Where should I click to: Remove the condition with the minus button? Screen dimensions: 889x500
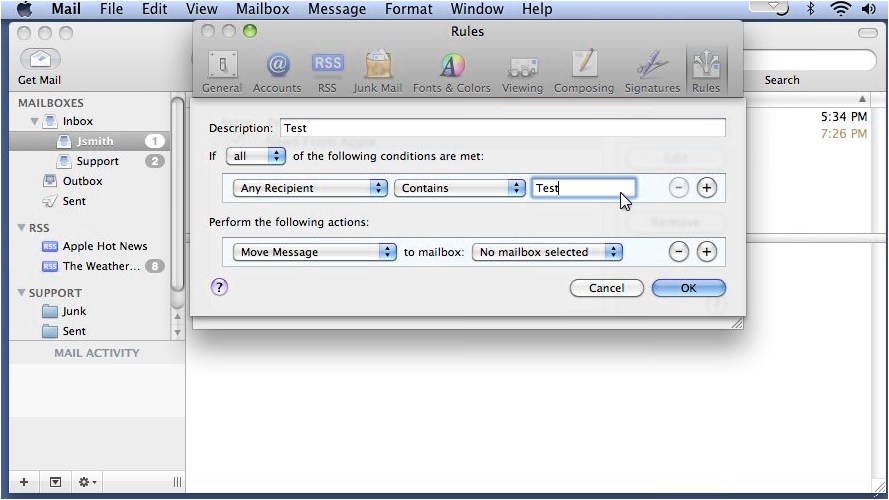(679, 188)
